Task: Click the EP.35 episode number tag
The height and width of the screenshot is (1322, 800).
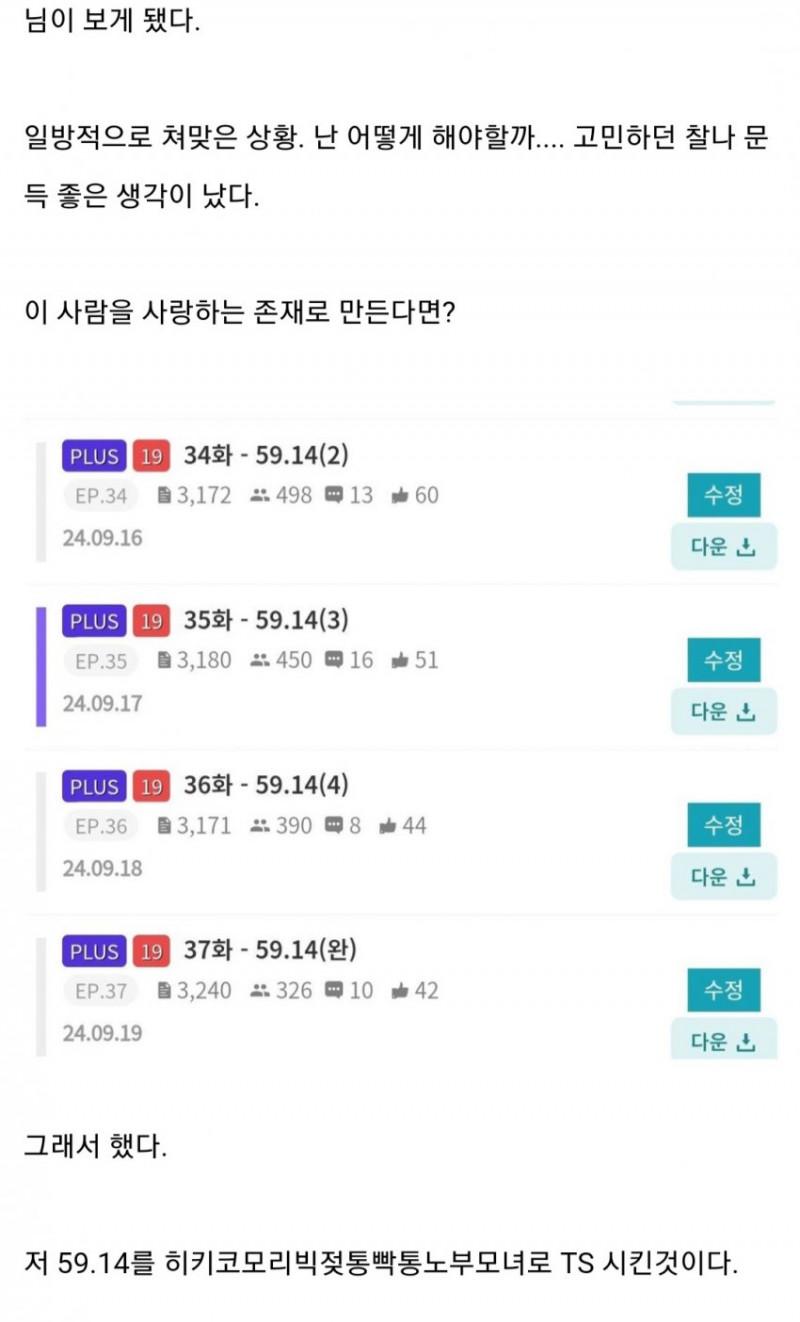Action: pyautogui.click(x=101, y=661)
